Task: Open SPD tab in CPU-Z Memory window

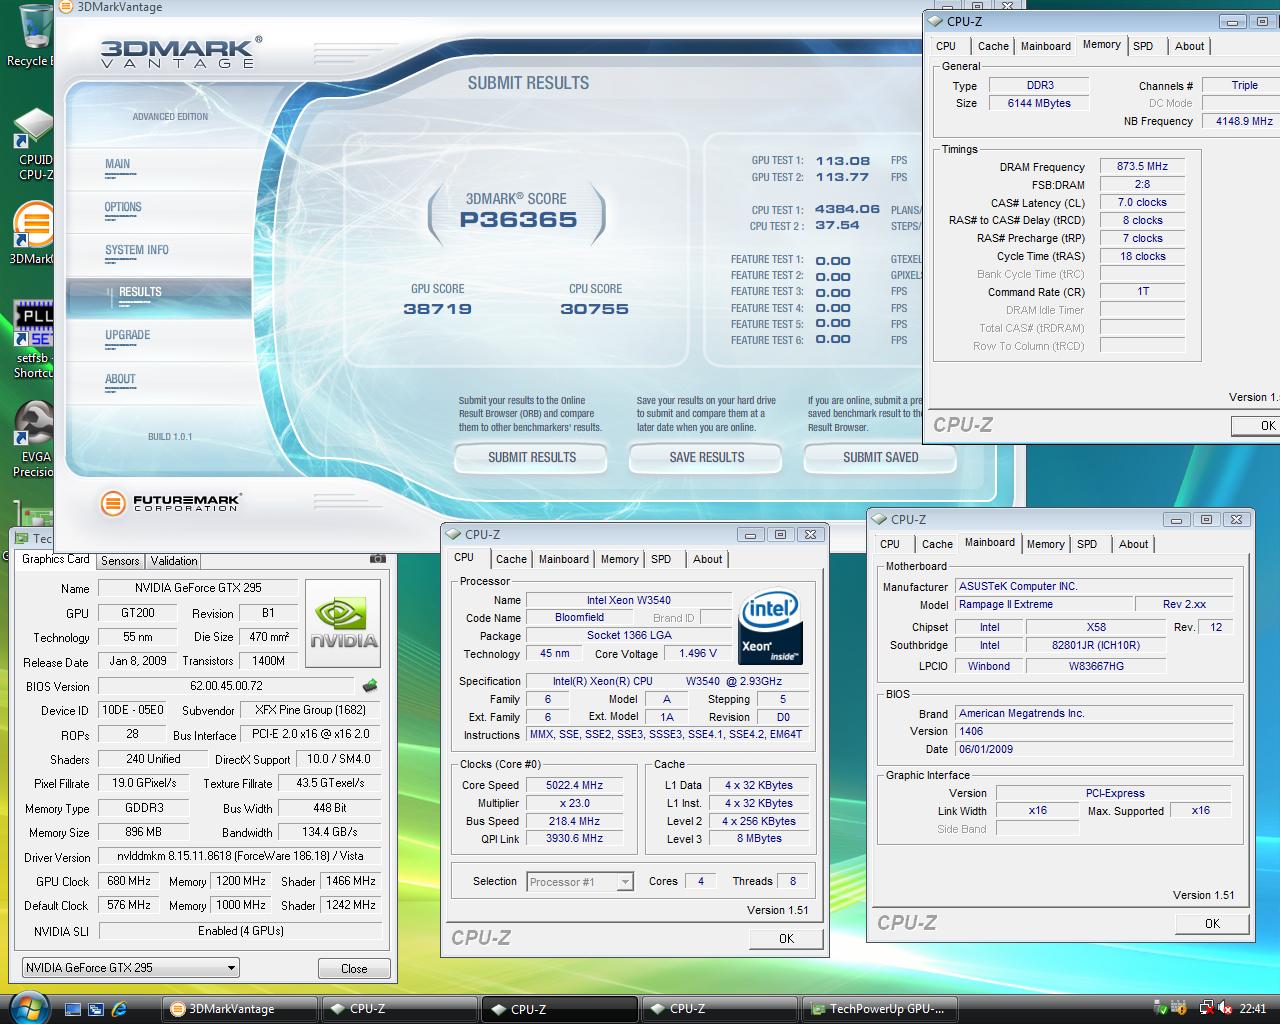Action: (1143, 46)
